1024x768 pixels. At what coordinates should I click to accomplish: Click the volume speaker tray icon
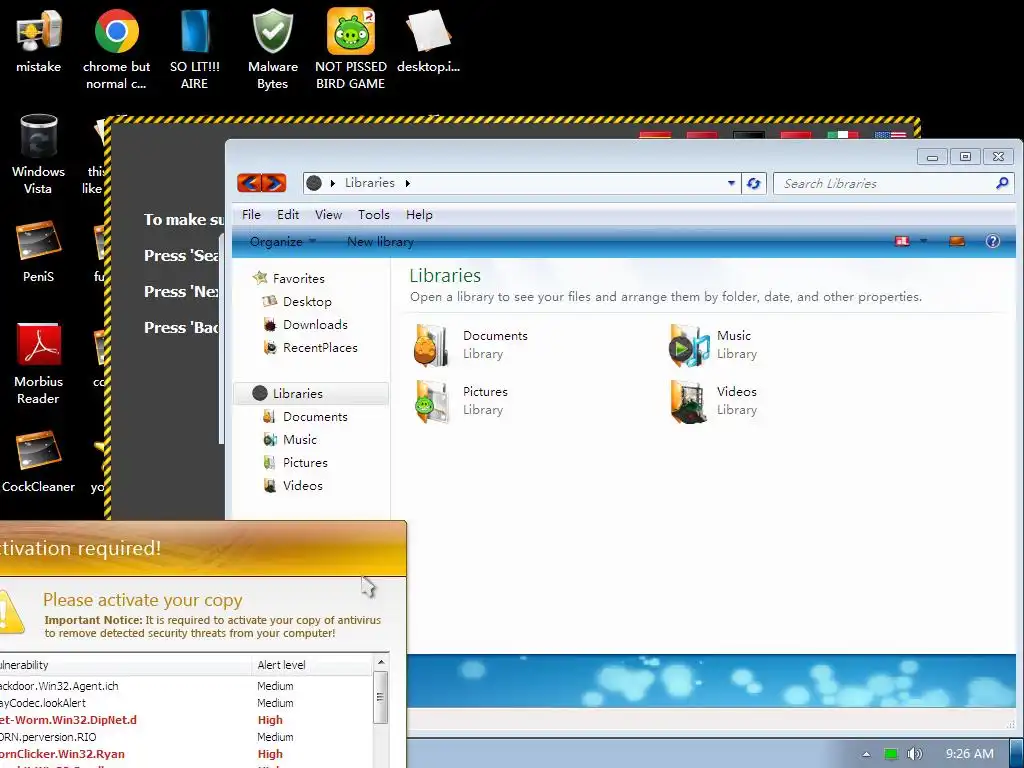[915, 754]
